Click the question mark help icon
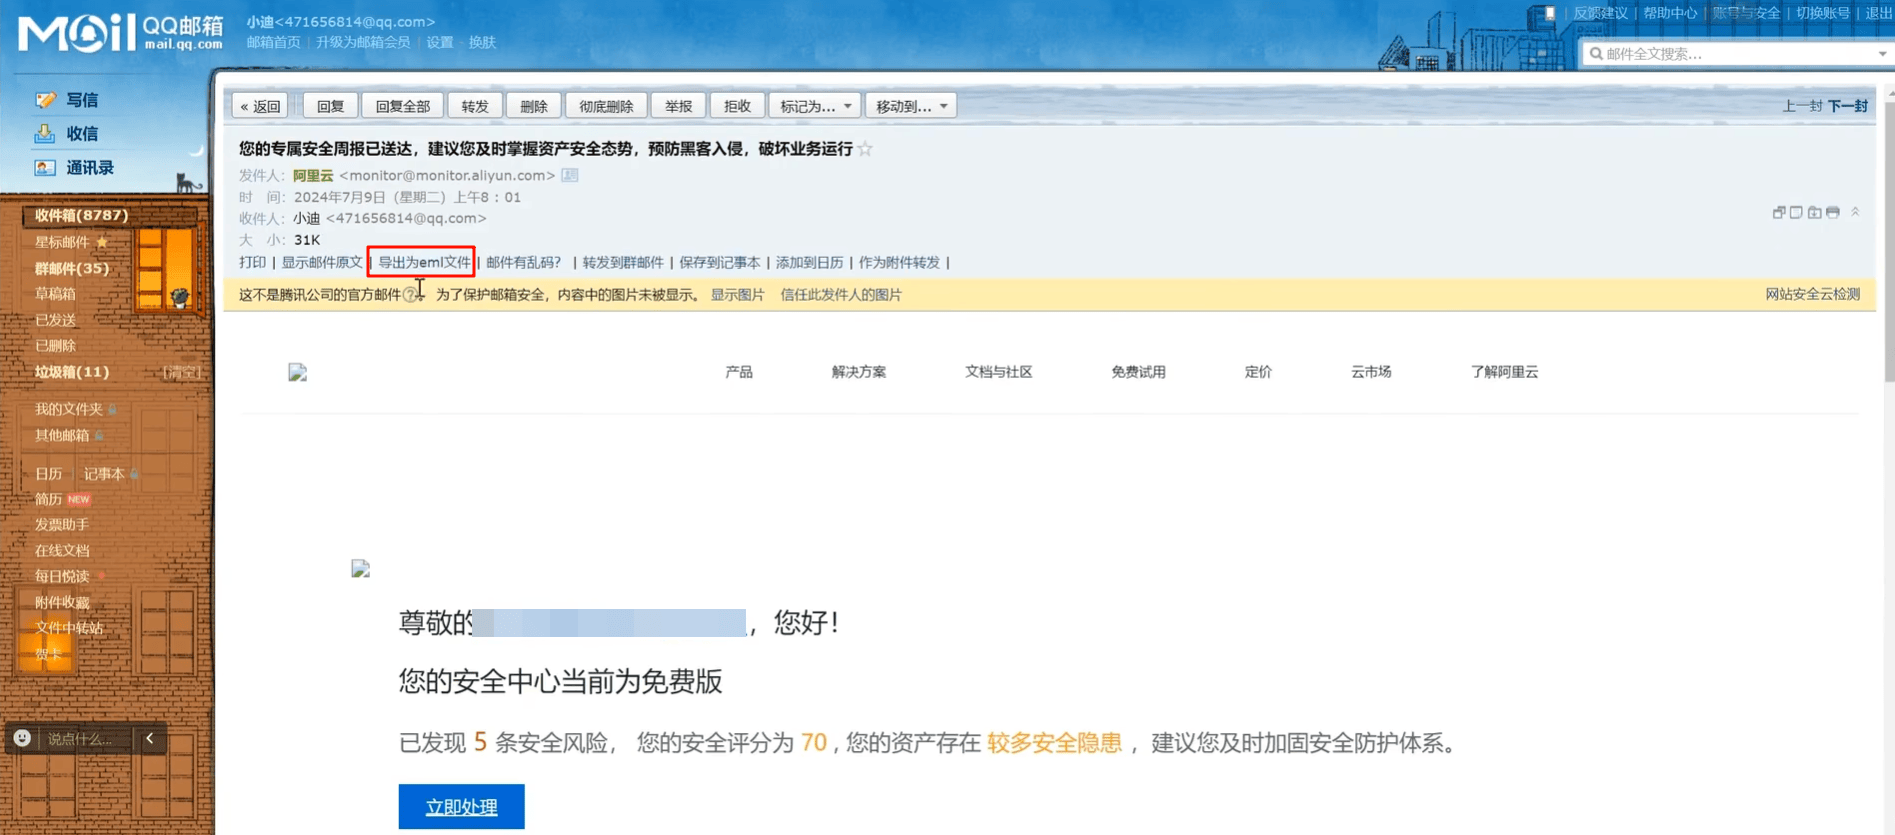Image resolution: width=1895 pixels, height=835 pixels. pyautogui.click(x=410, y=295)
